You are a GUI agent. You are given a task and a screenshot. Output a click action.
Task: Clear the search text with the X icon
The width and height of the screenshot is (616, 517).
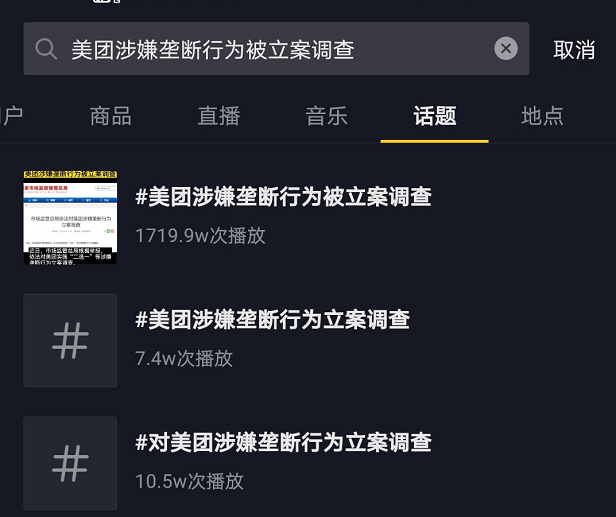click(506, 48)
